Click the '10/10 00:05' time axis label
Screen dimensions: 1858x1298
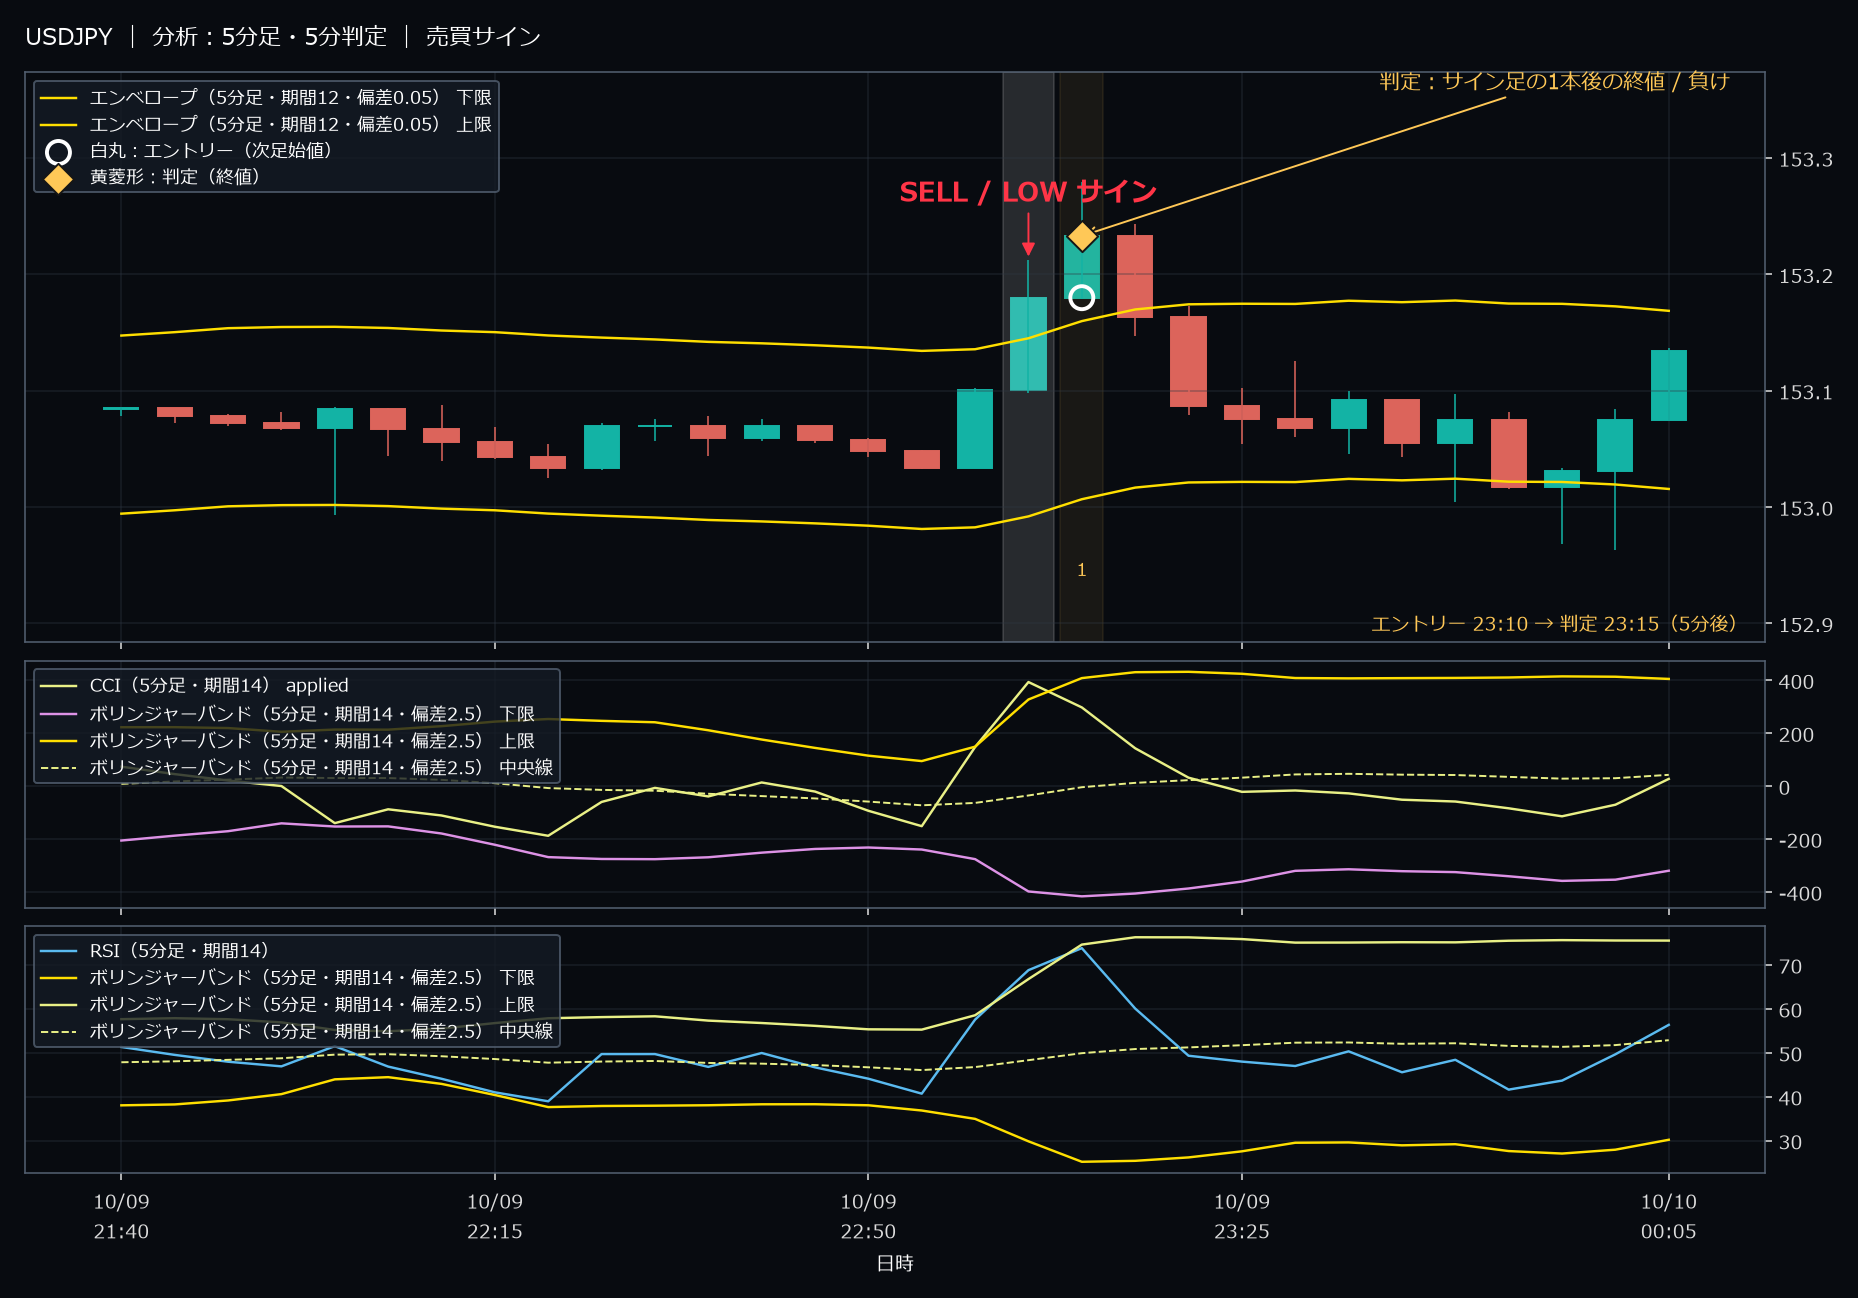[x=1669, y=1217]
